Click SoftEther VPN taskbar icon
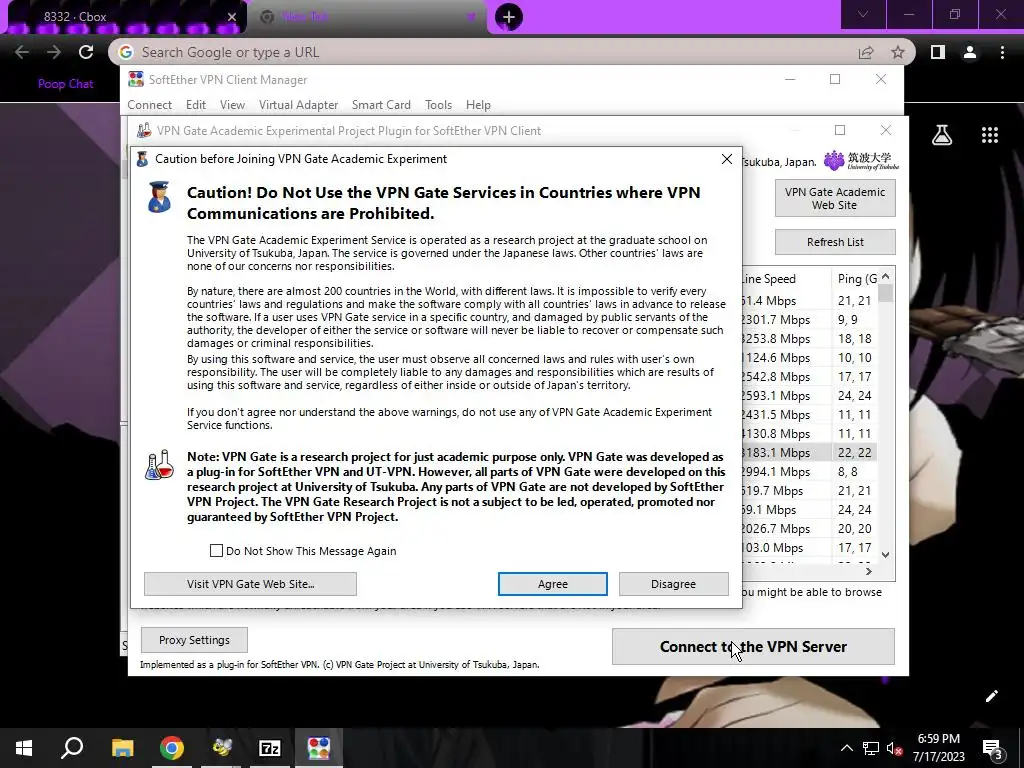 pyautogui.click(x=319, y=748)
